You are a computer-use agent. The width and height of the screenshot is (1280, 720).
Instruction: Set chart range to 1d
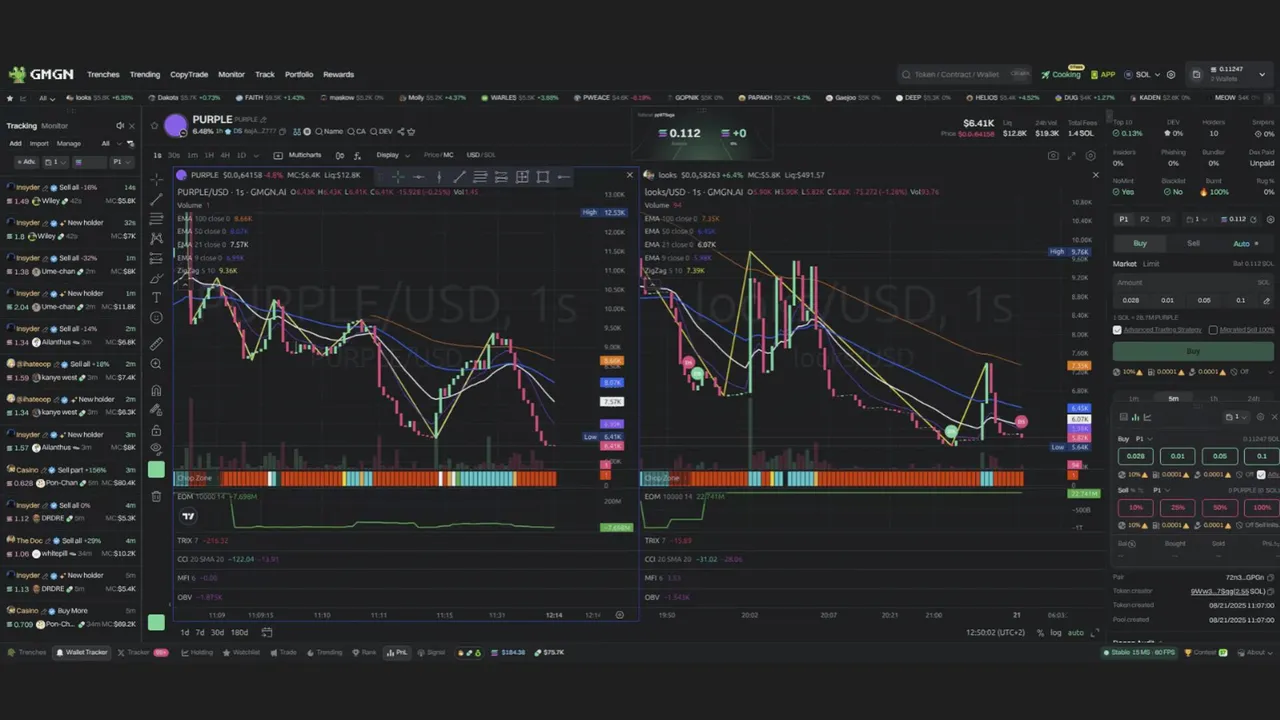point(184,632)
